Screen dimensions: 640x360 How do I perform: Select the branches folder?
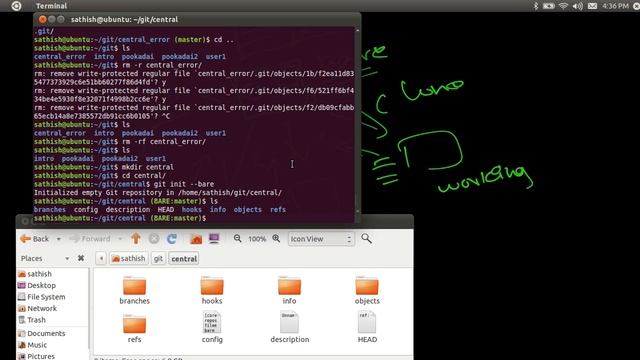tap(134, 290)
